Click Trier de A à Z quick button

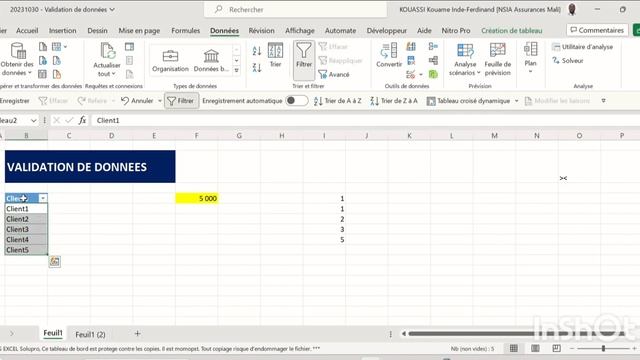(x=338, y=100)
